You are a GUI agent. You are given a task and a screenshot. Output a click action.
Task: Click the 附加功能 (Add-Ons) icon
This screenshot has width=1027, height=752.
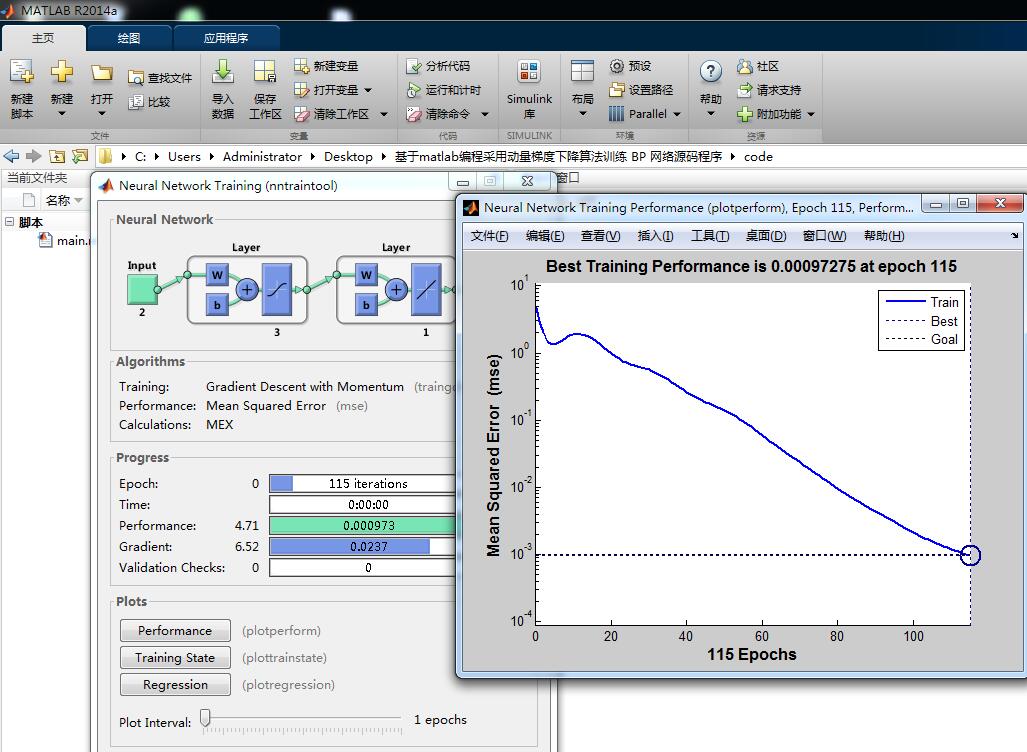point(745,114)
